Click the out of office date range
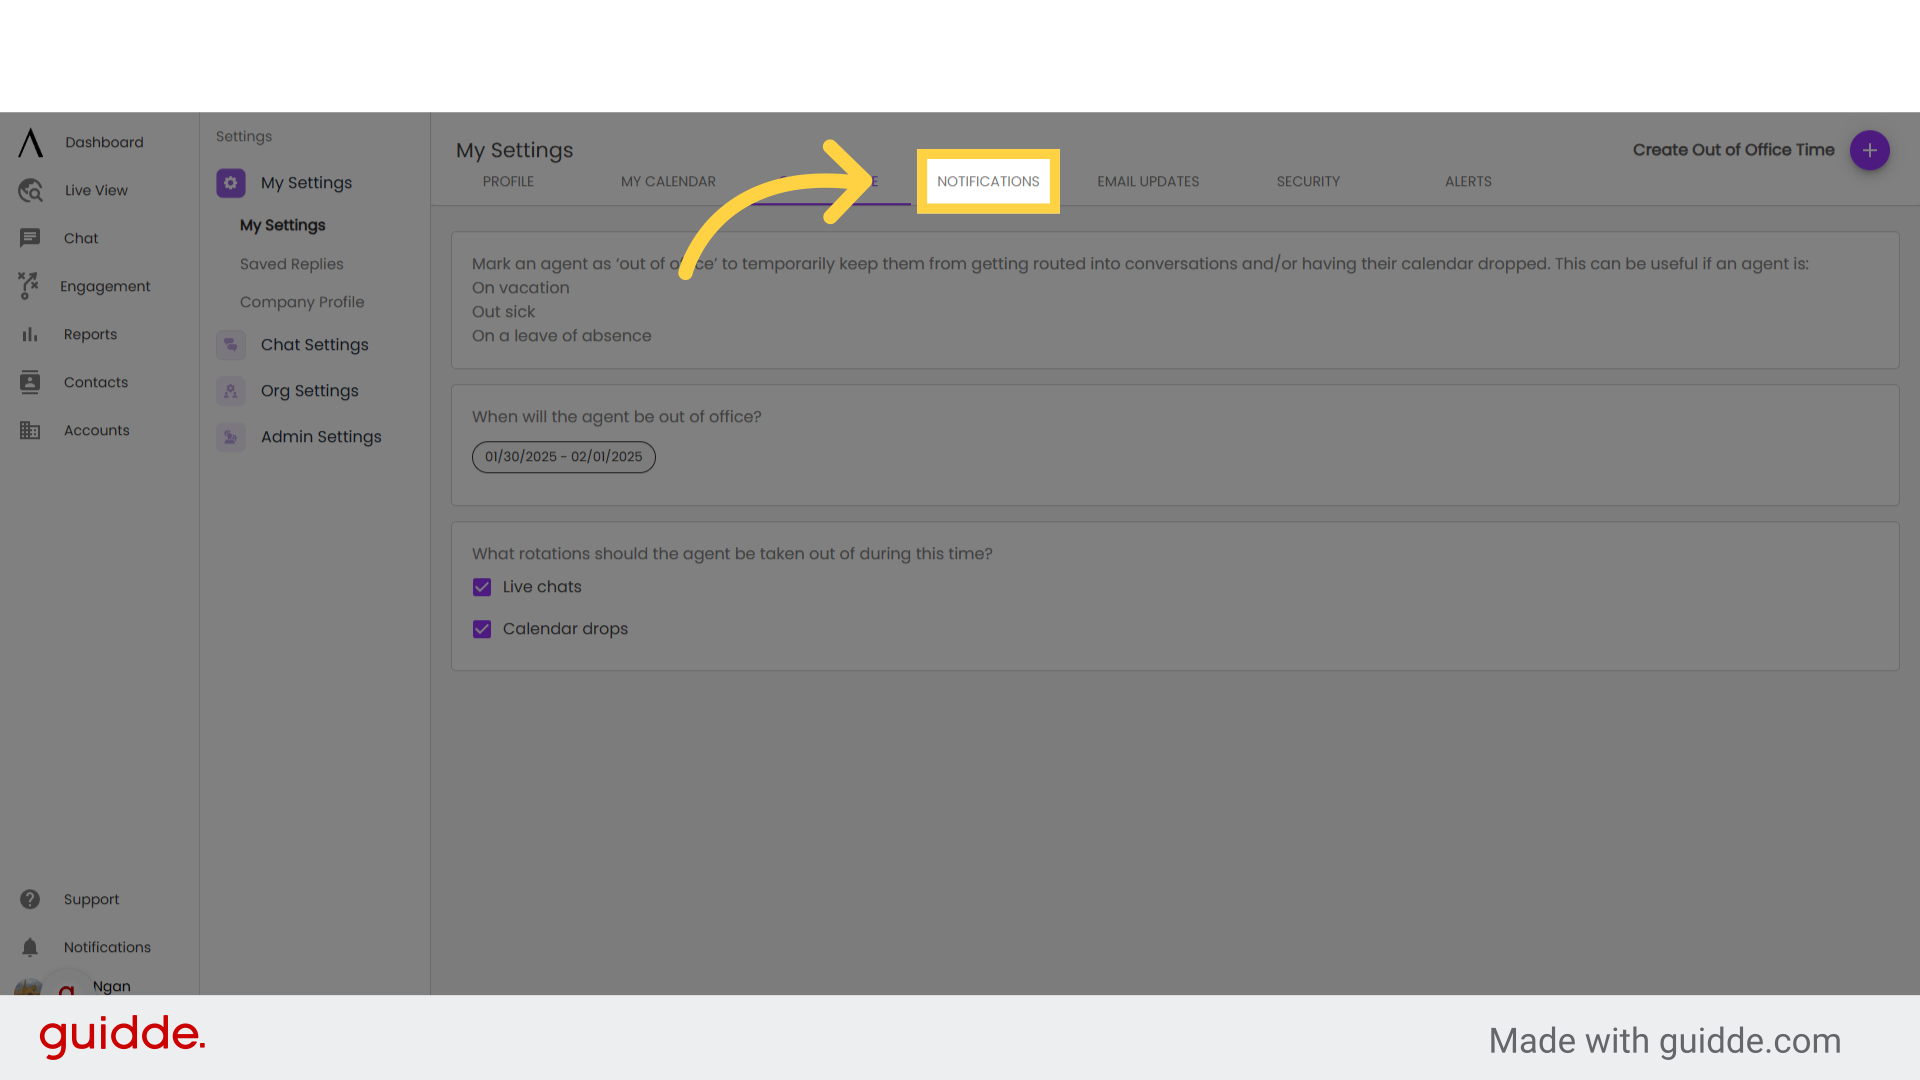 tap(563, 457)
